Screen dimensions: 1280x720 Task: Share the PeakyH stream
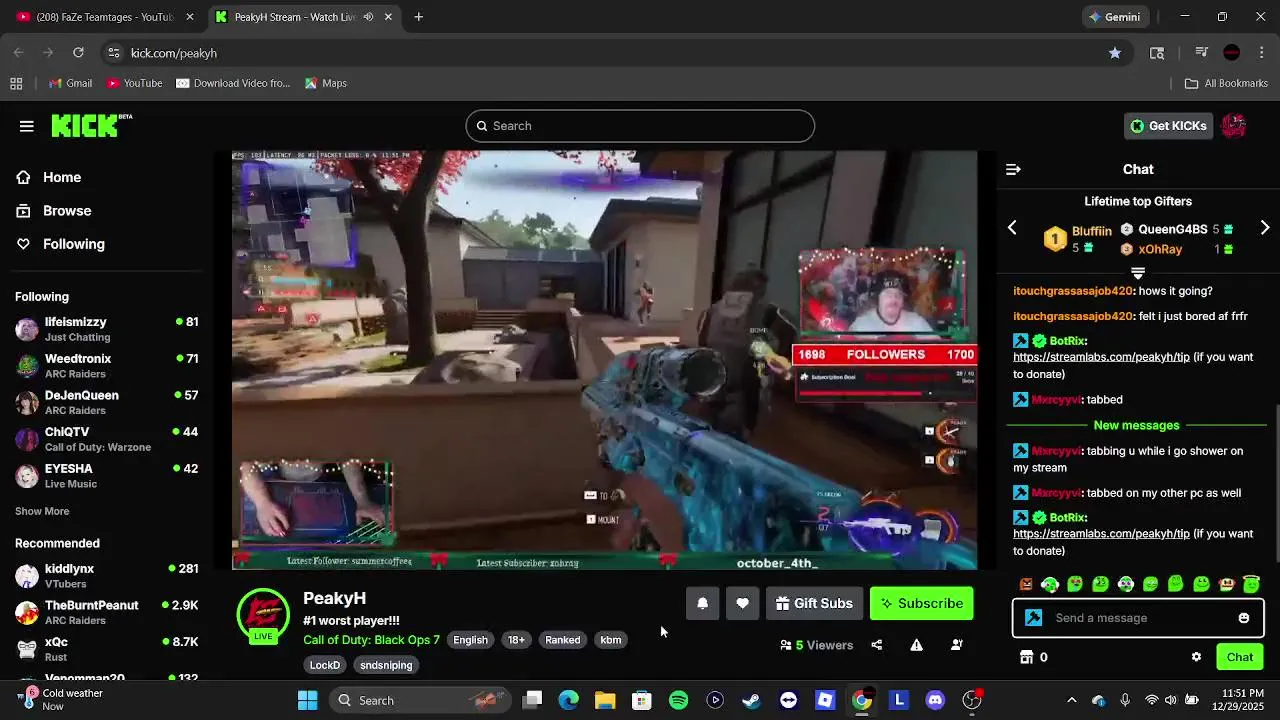tap(877, 645)
